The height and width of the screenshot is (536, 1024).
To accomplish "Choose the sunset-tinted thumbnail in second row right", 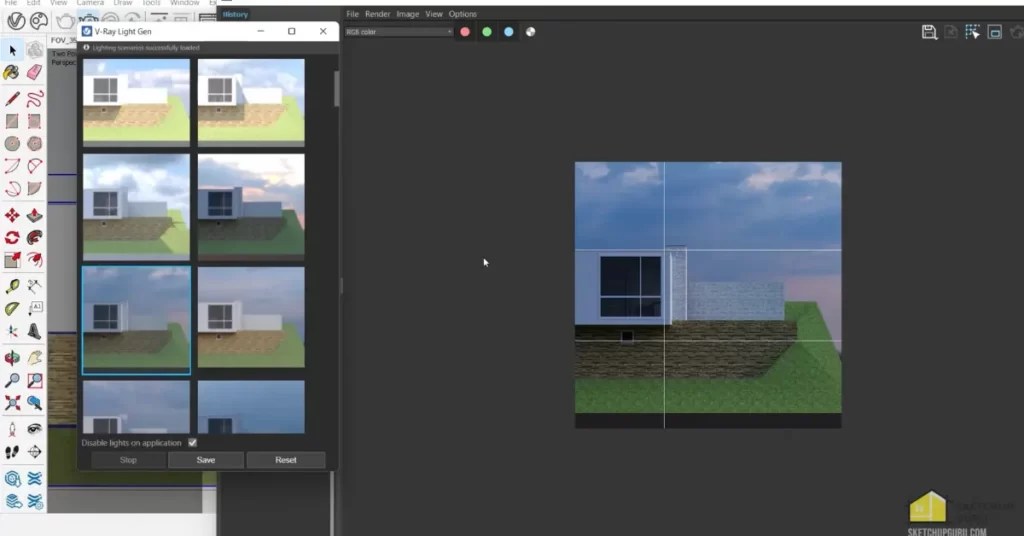I will tap(251, 206).
